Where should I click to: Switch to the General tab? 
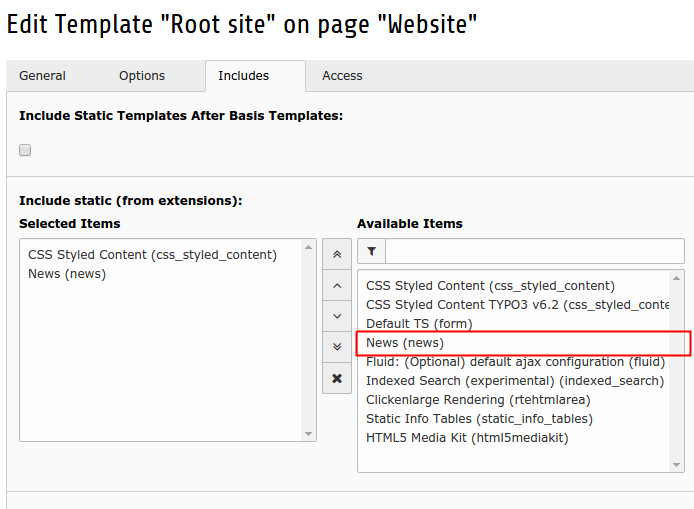click(42, 76)
